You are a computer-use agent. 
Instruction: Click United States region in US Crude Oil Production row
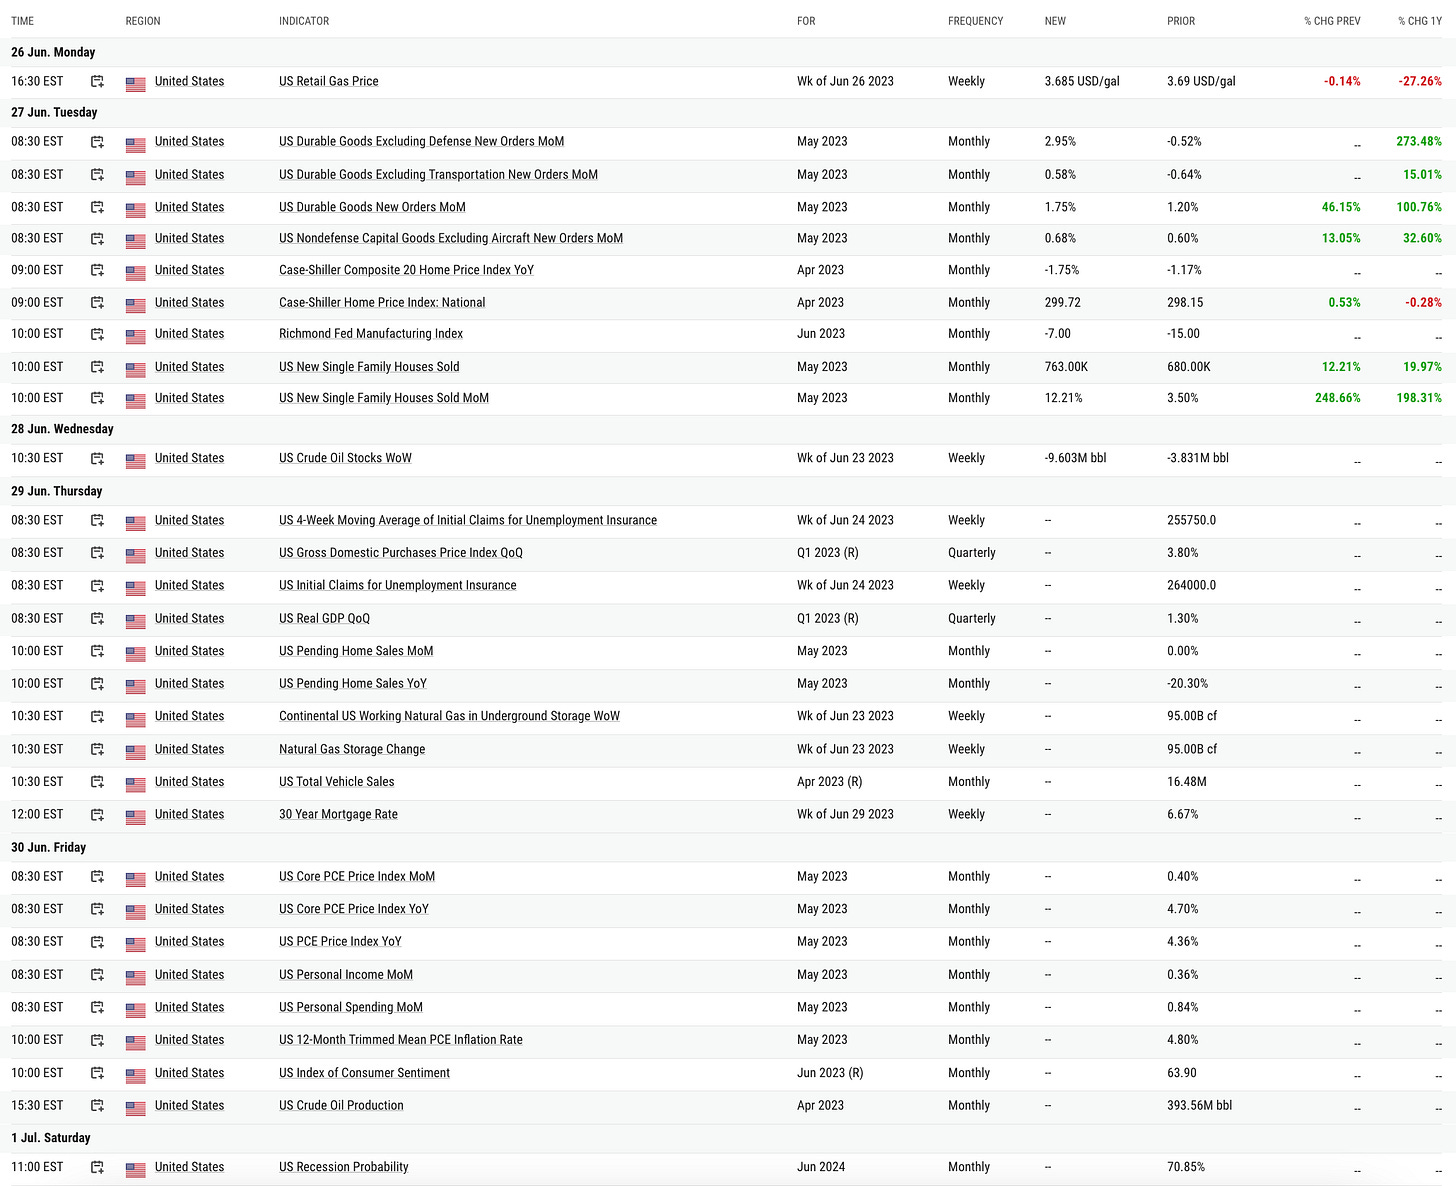tap(189, 1105)
